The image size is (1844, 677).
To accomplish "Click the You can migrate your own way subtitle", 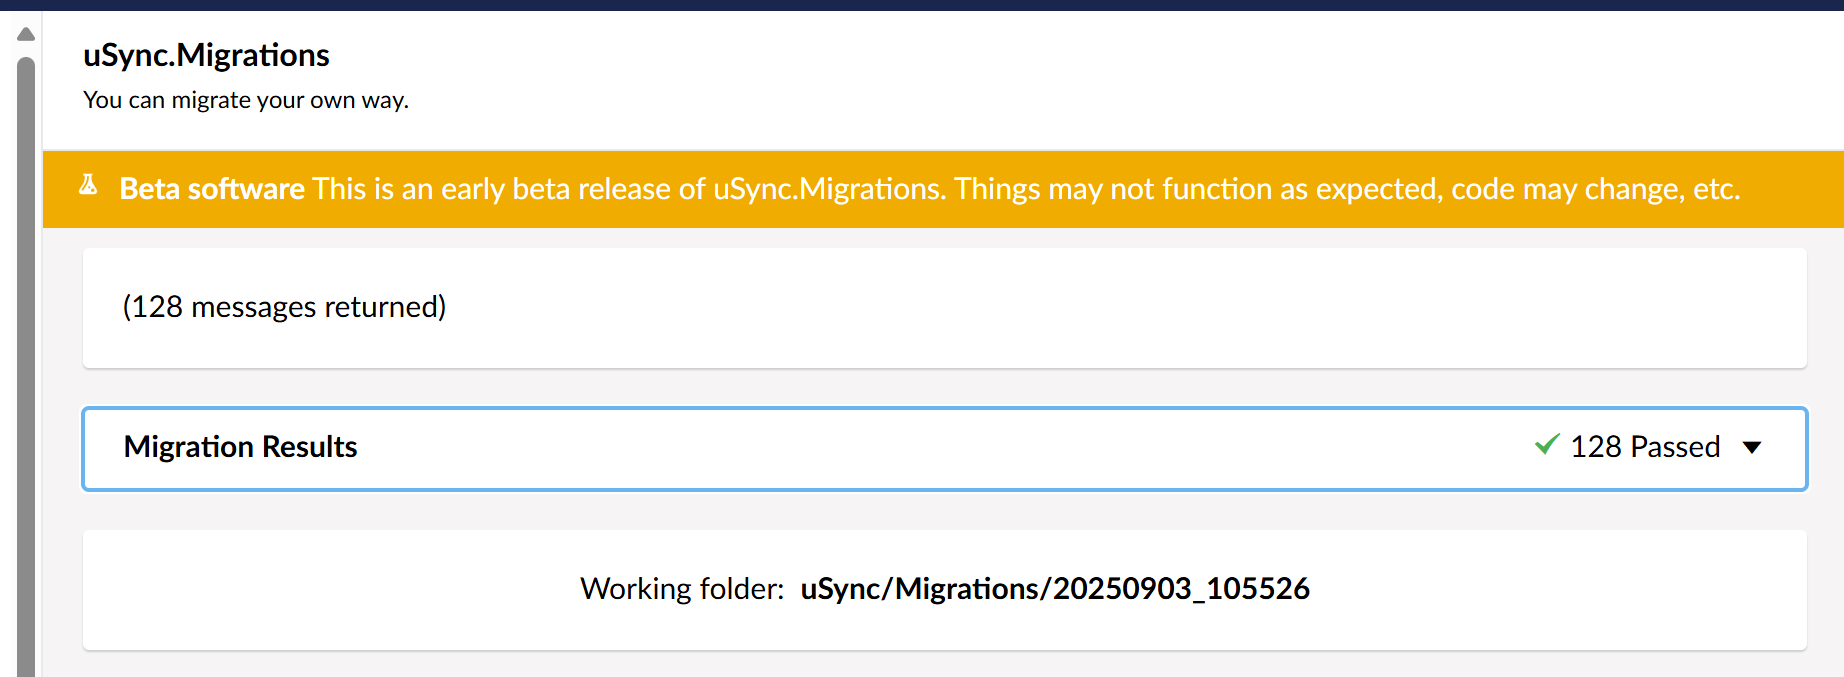I will pos(246,100).
